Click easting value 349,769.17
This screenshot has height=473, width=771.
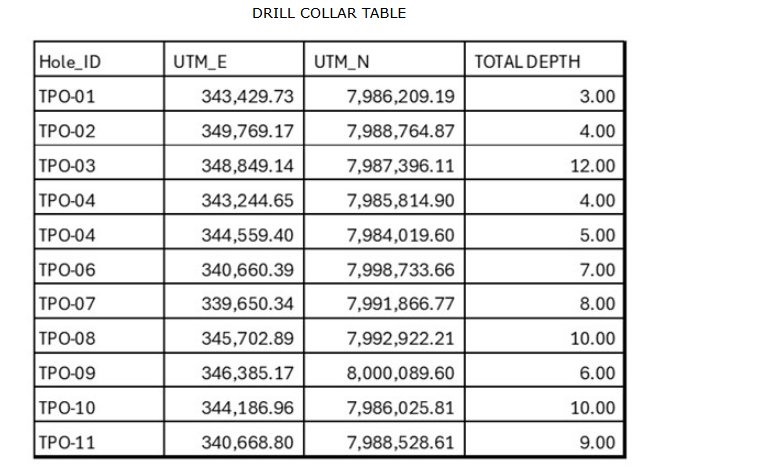247,131
